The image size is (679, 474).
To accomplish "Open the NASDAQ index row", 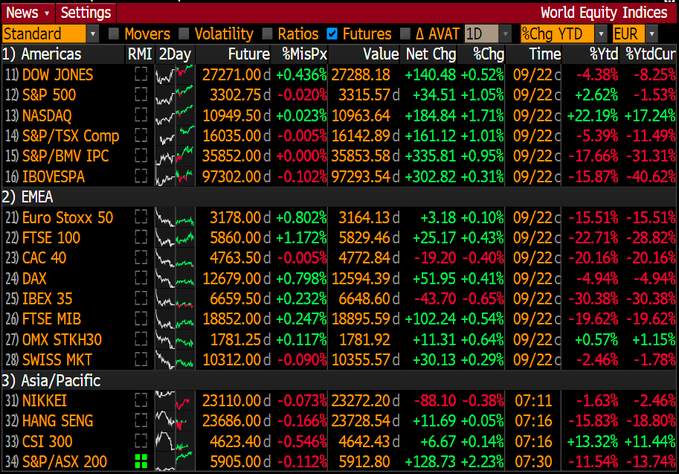I will point(47,116).
